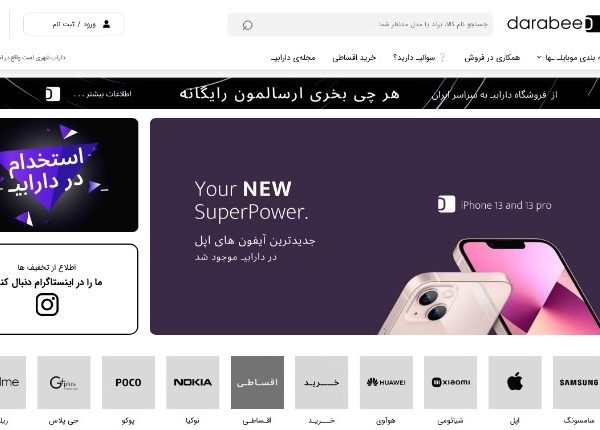Open the مجله‌ی دارابیـ menu item
The image size is (600, 430).
[293, 58]
